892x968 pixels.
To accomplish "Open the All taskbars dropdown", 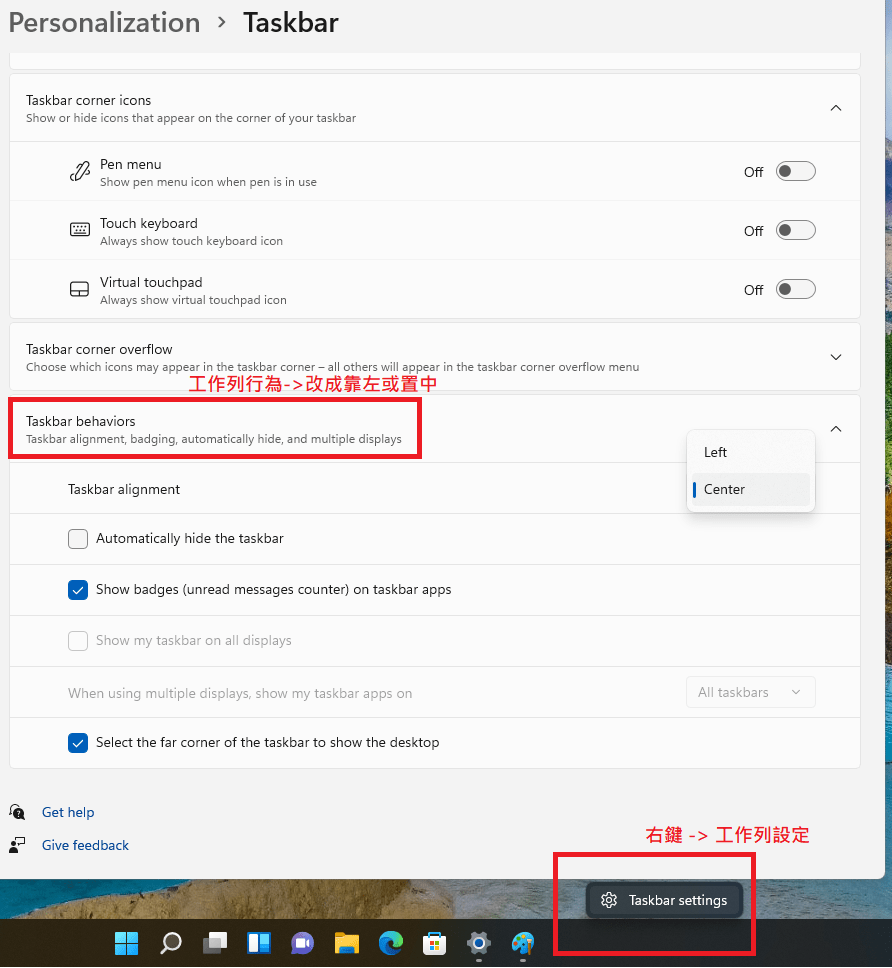I will click(750, 691).
